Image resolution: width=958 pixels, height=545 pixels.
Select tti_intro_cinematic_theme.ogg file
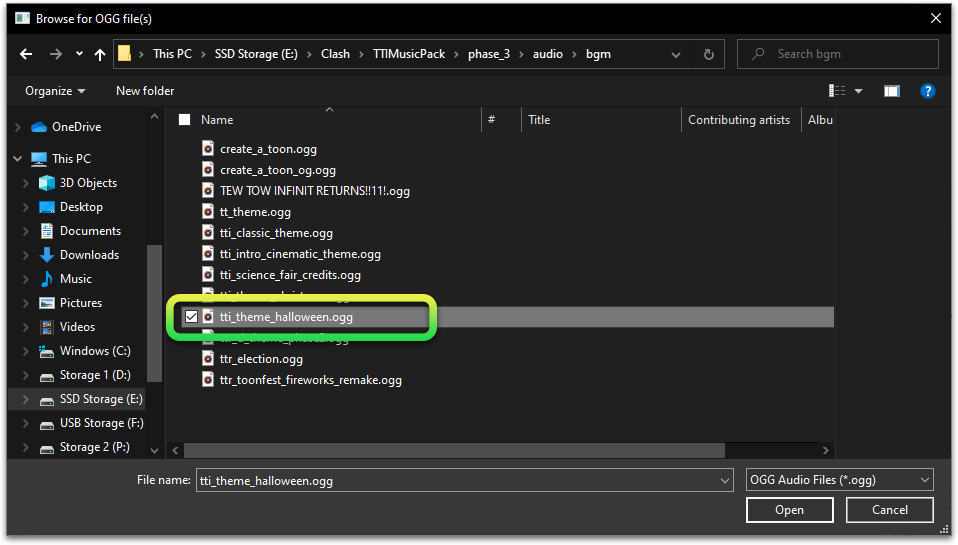tap(300, 254)
